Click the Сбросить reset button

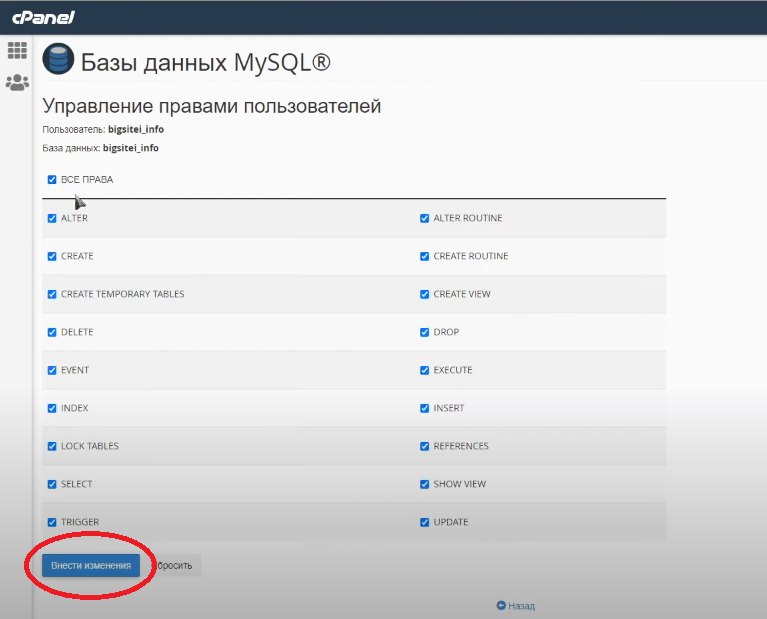(173, 565)
